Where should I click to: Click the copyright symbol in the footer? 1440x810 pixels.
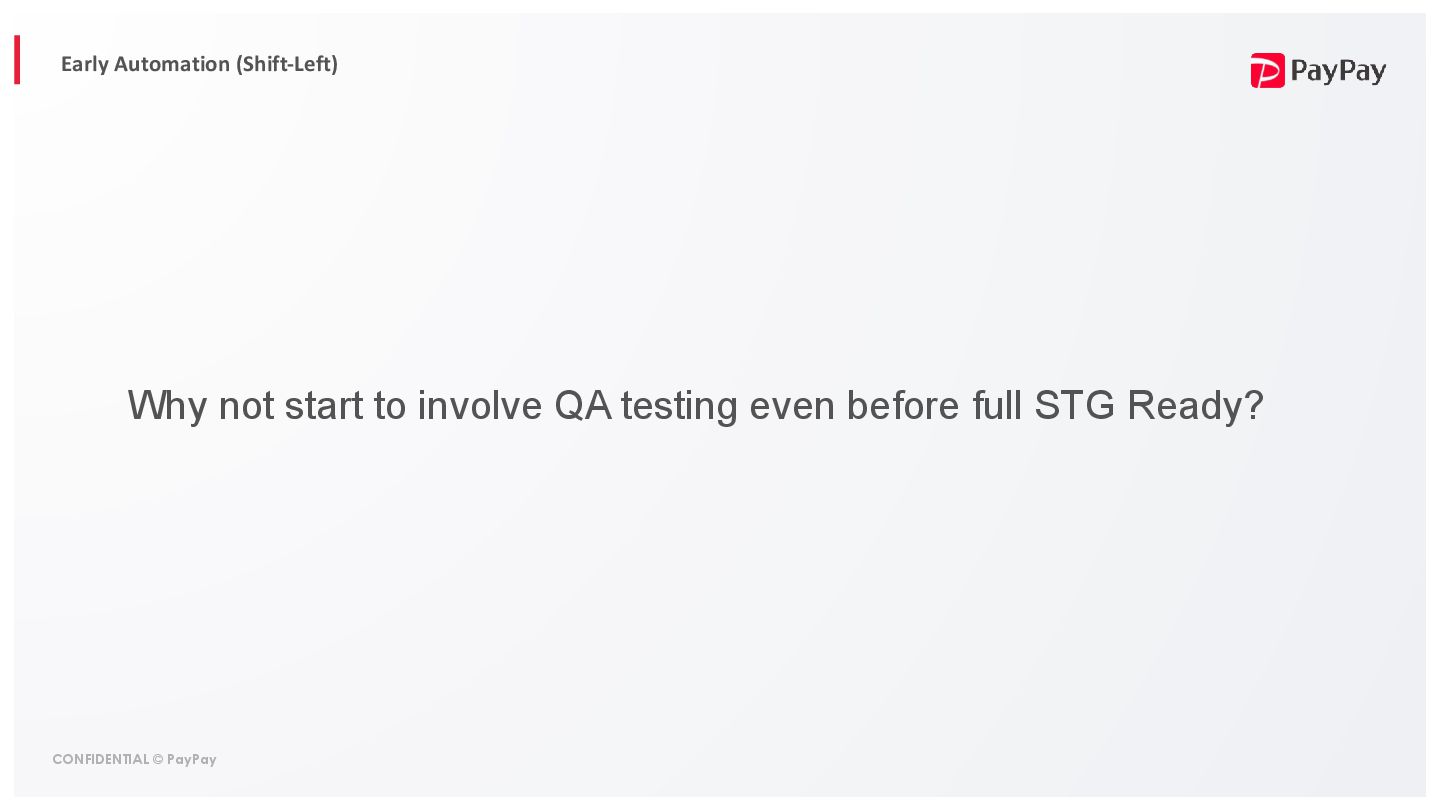coord(158,760)
